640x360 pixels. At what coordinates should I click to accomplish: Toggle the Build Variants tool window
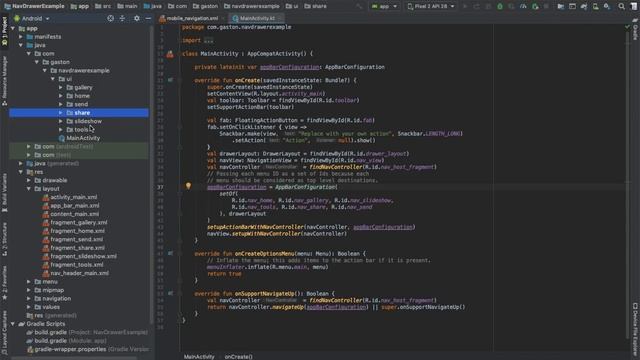coord(4,193)
